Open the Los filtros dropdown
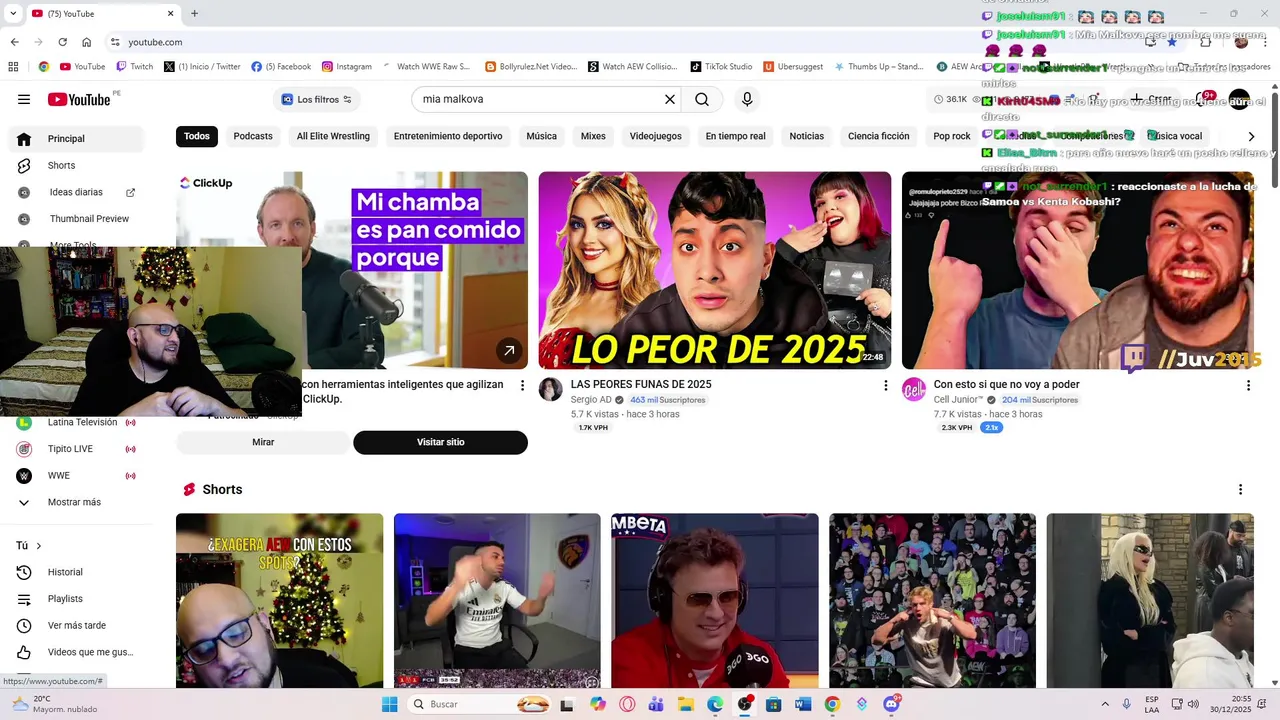The image size is (1280, 720). click(x=317, y=99)
